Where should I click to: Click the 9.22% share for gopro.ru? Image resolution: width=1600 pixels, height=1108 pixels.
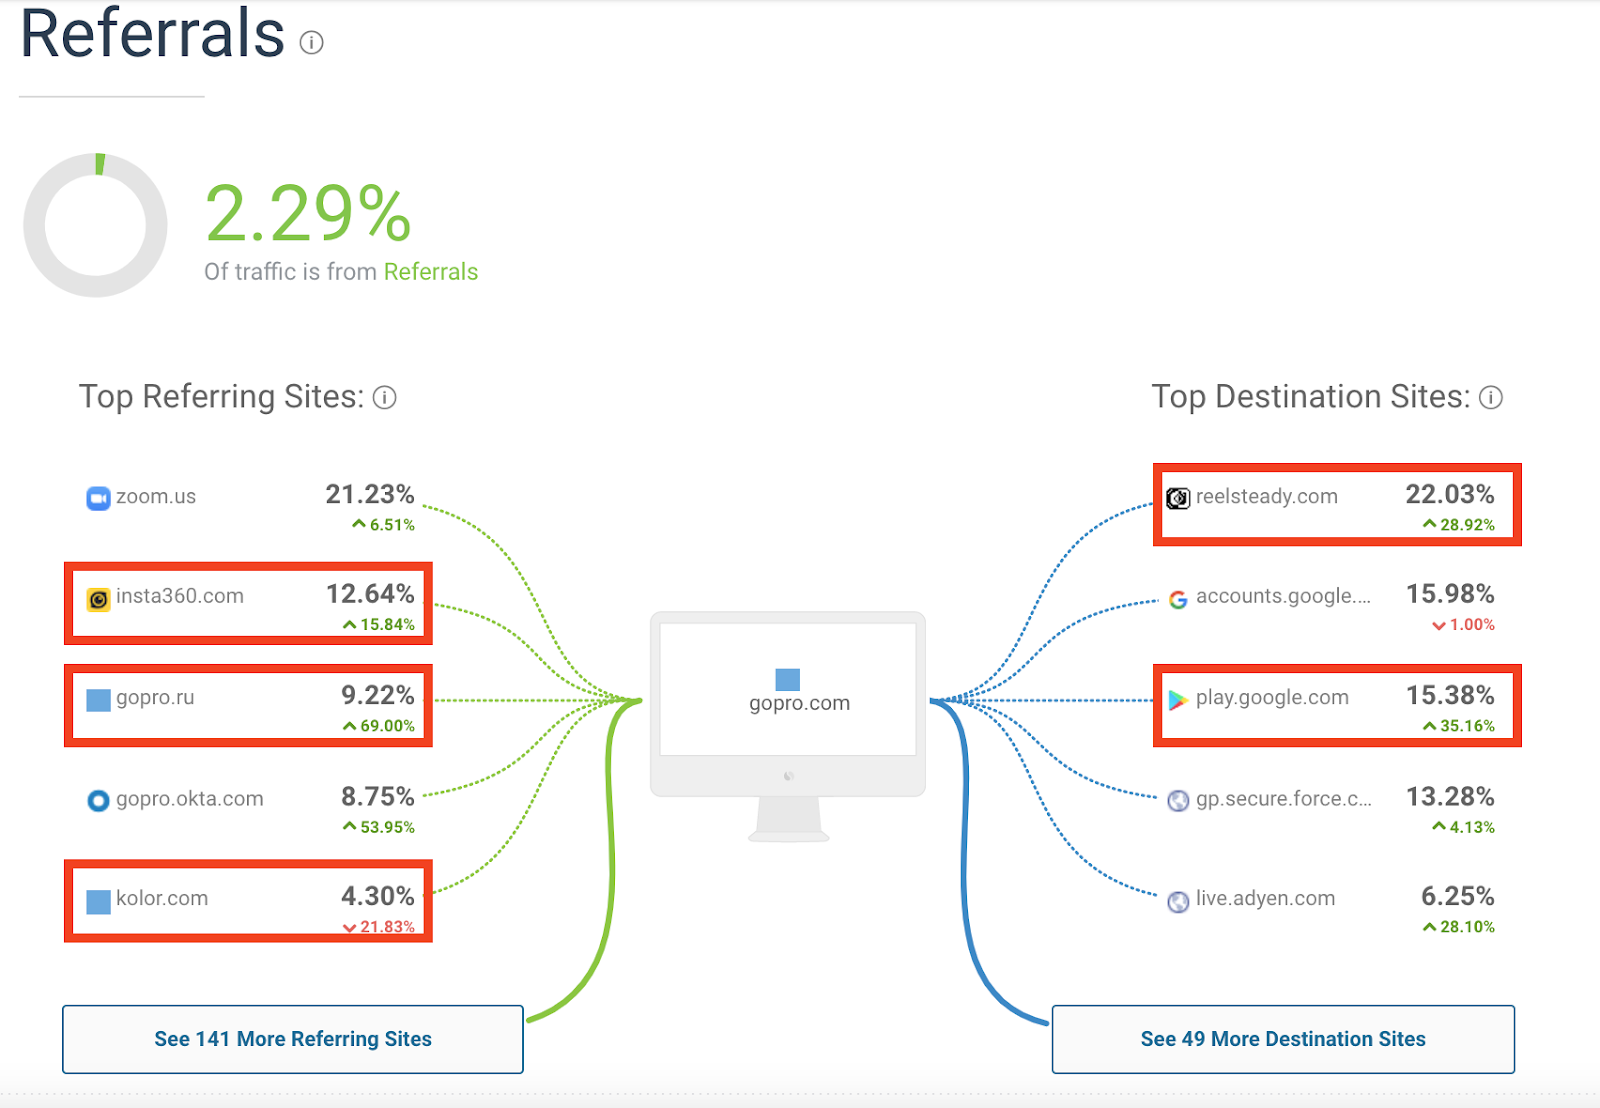click(378, 695)
